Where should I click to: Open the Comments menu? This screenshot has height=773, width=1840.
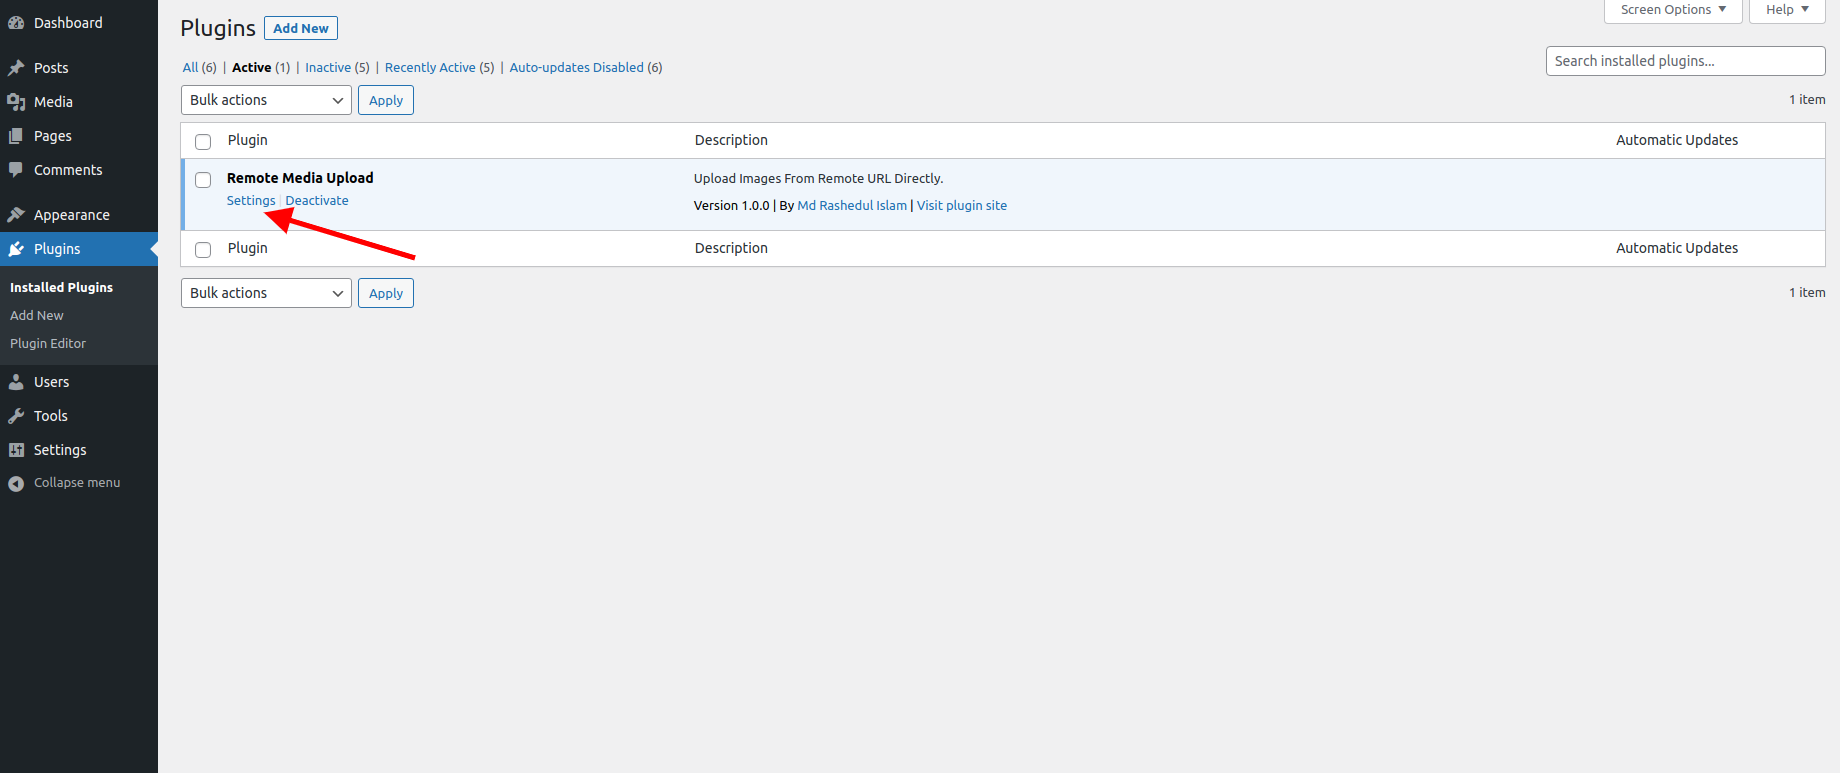(x=68, y=170)
